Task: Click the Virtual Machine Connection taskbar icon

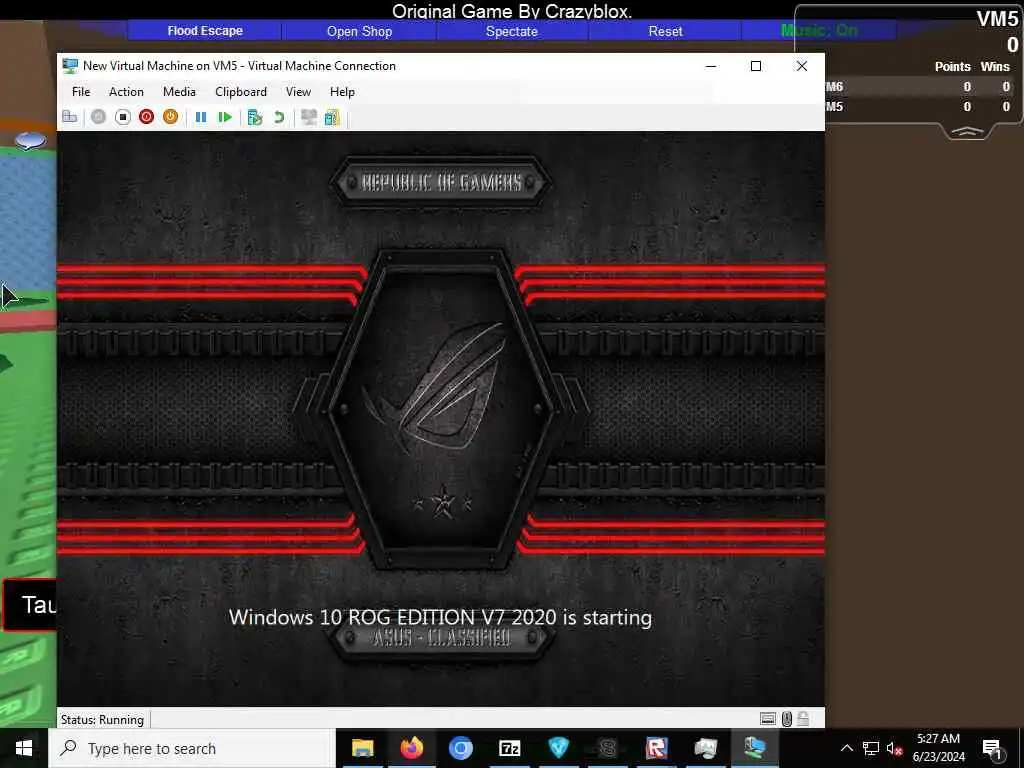Action: 754,748
